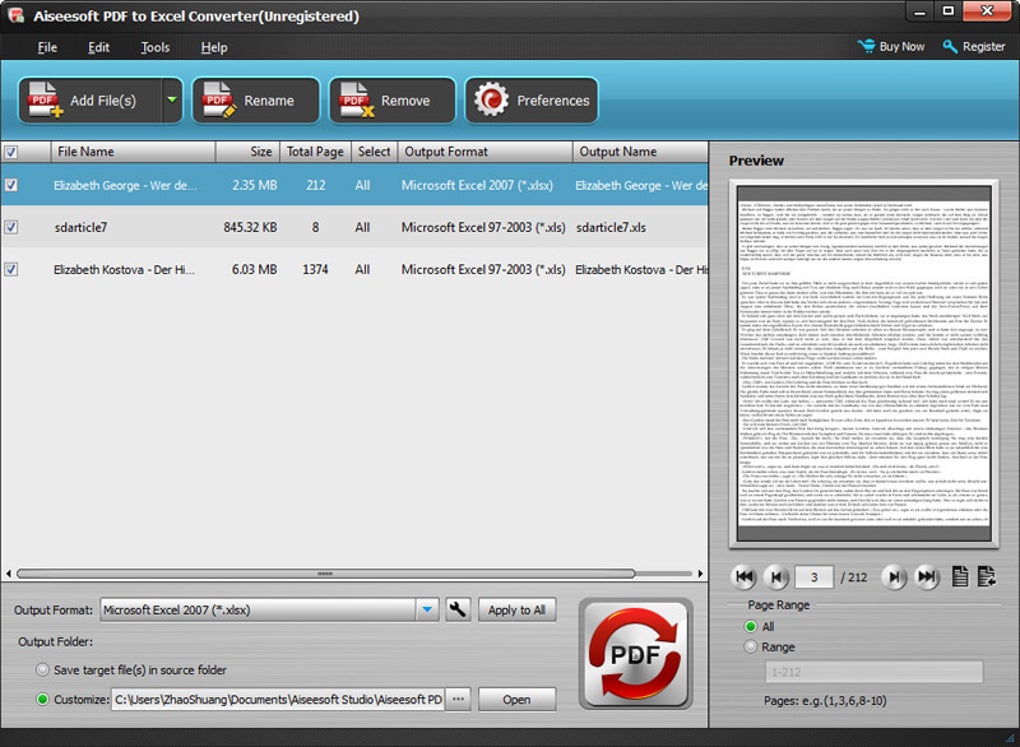Click the Open folder button

click(x=517, y=699)
